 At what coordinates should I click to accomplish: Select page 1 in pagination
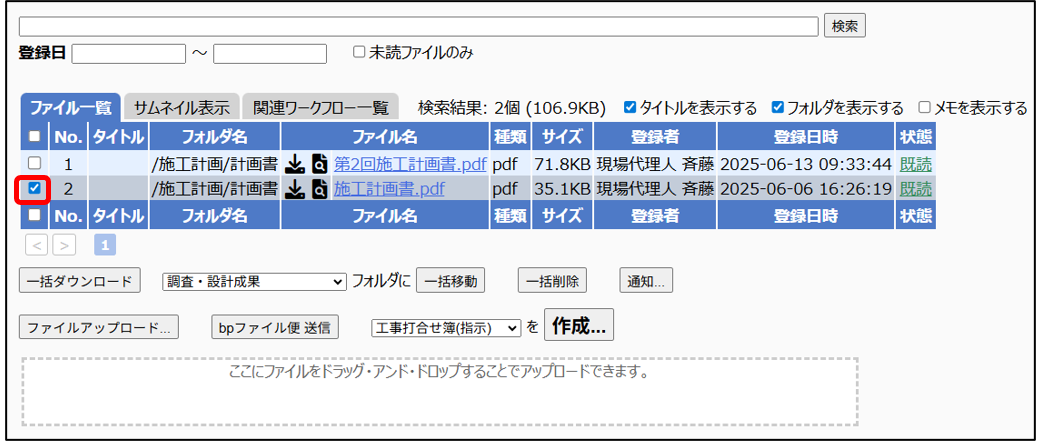[x=105, y=244]
